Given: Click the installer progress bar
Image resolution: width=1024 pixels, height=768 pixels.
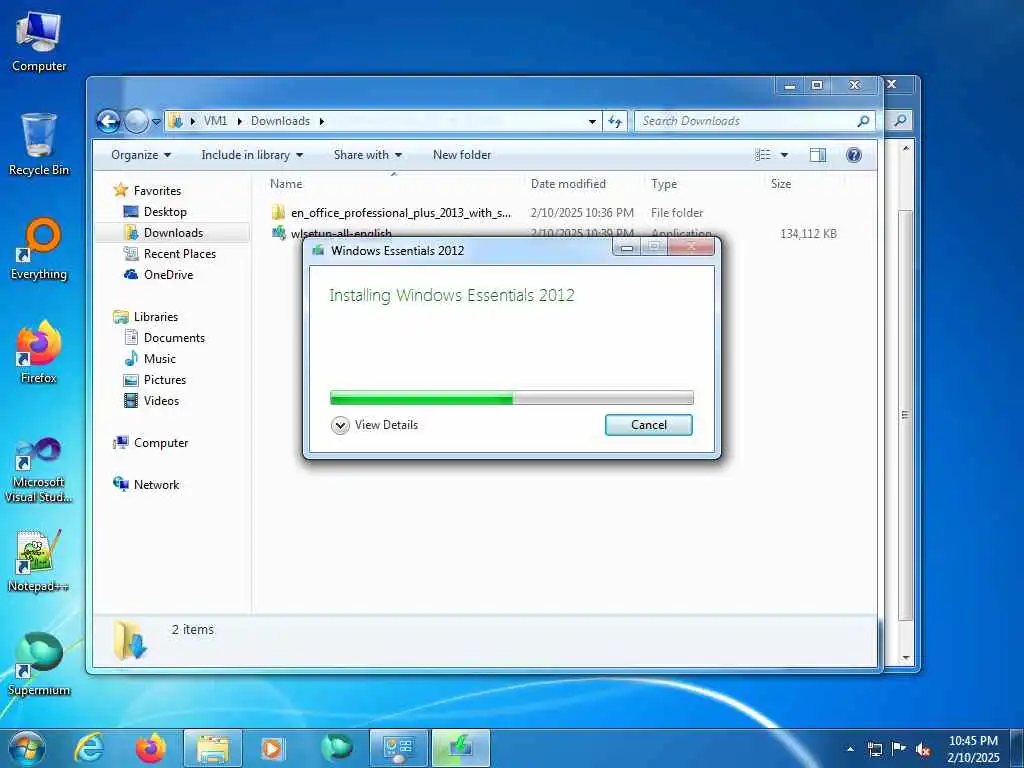Looking at the screenshot, I should [512, 398].
